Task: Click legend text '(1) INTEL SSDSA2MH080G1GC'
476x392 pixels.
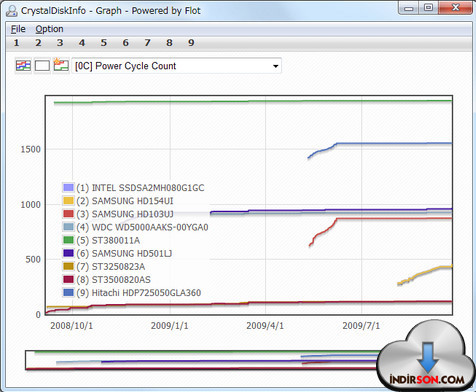Action: coord(140,188)
